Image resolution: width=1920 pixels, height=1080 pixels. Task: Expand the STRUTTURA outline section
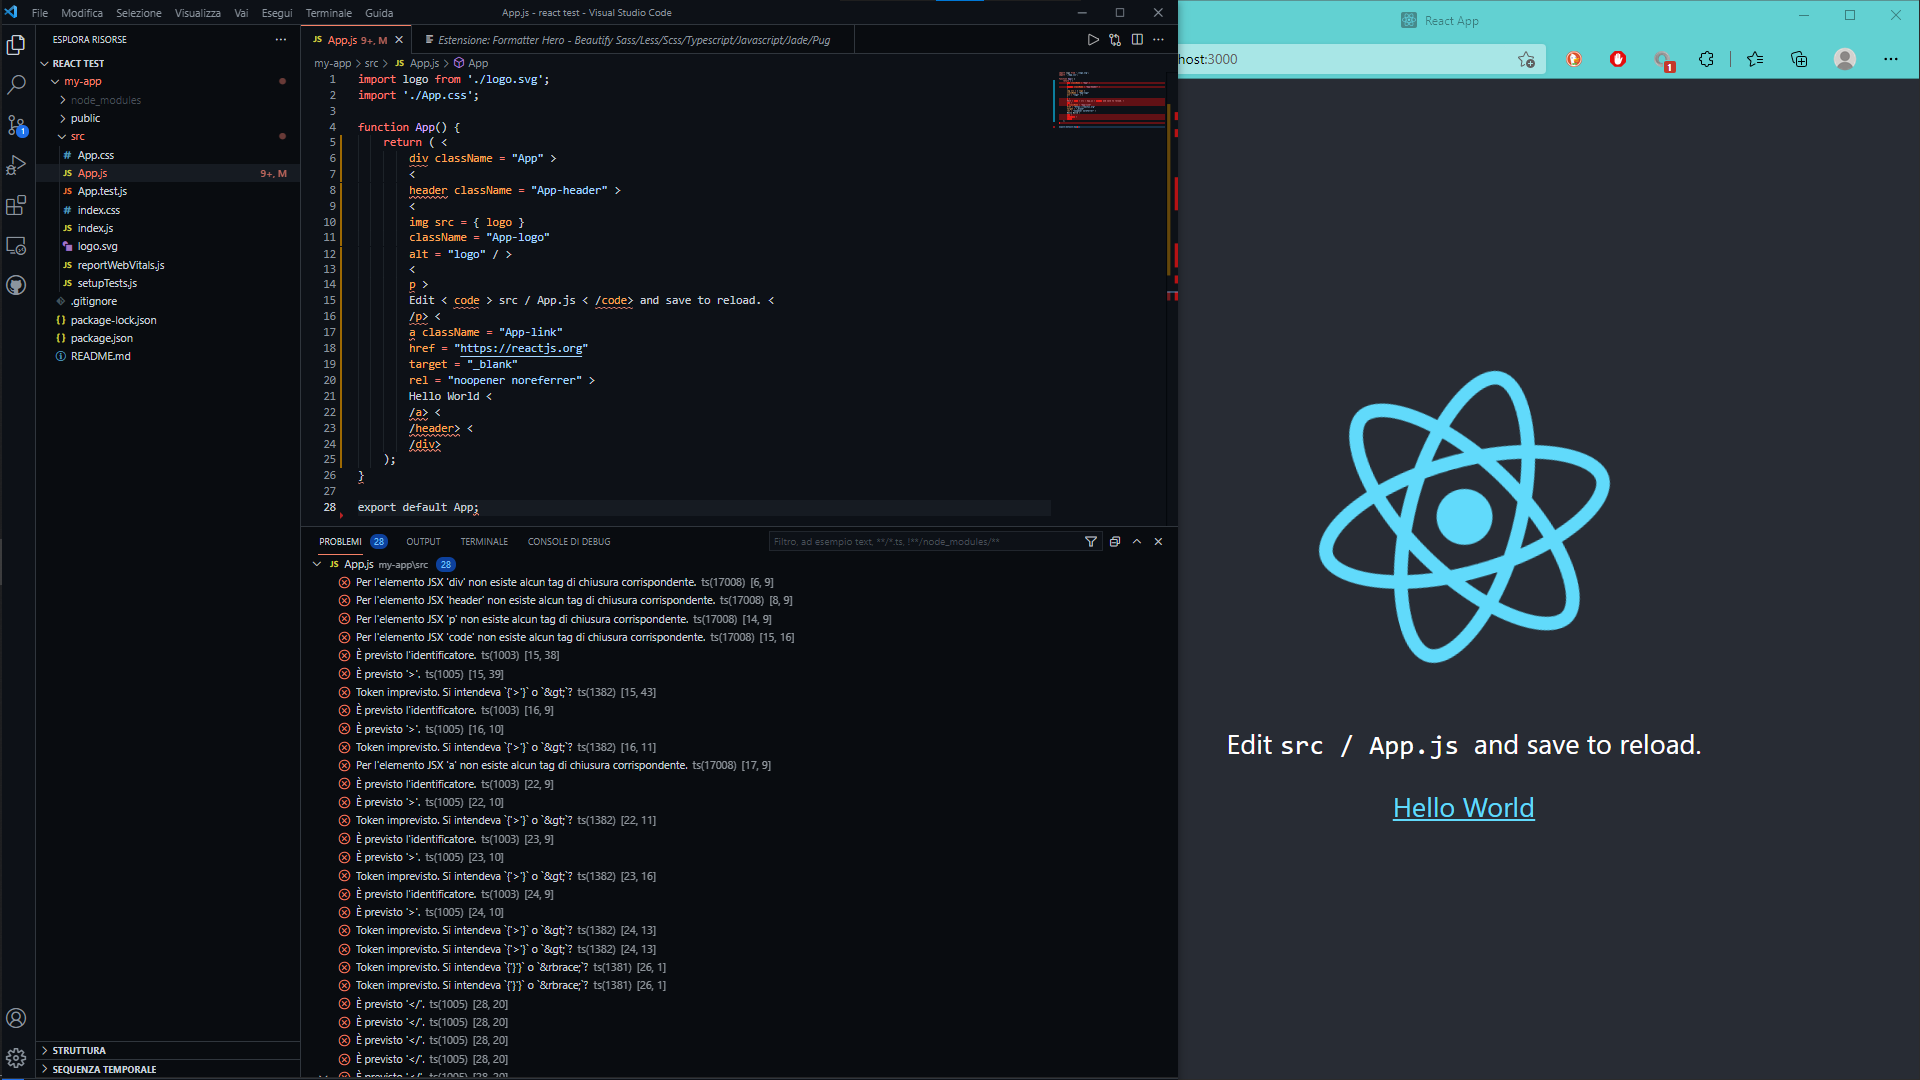click(x=168, y=1051)
